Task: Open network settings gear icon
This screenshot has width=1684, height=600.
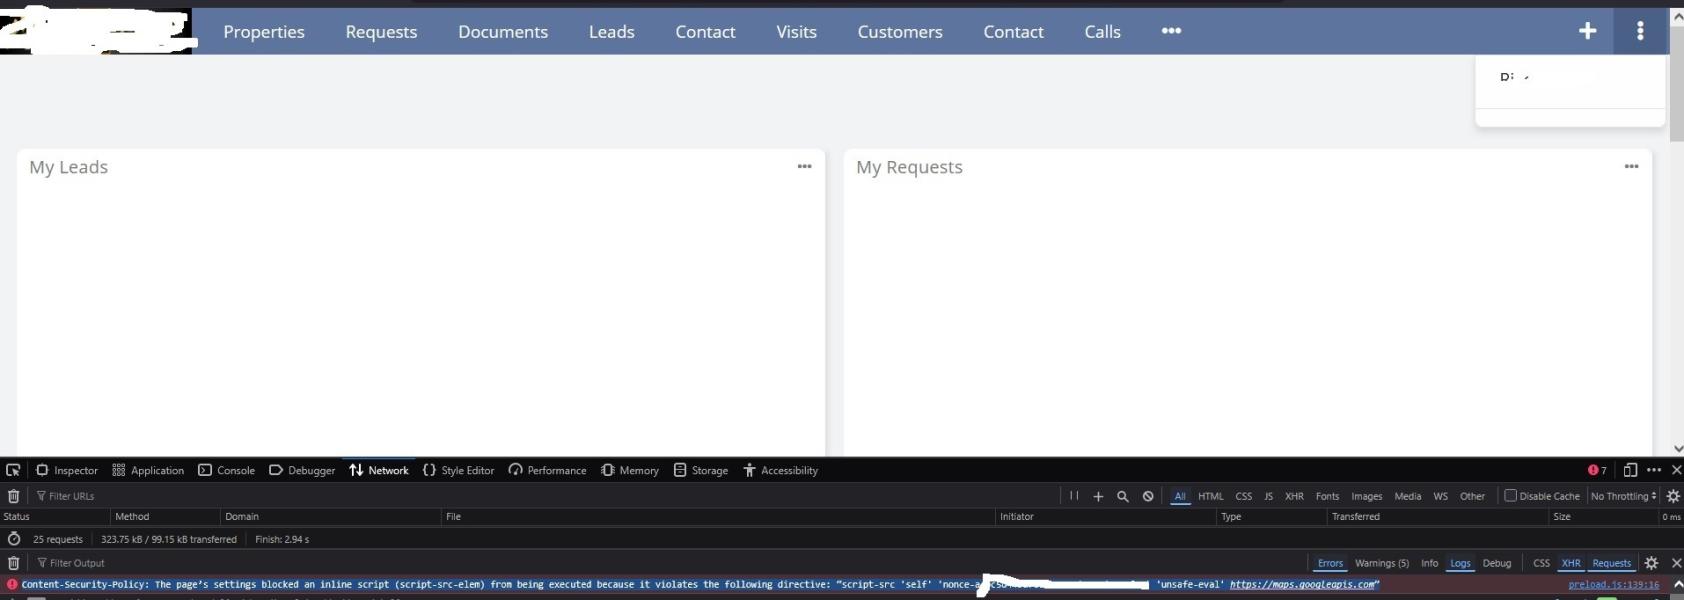Action: click(x=1673, y=496)
